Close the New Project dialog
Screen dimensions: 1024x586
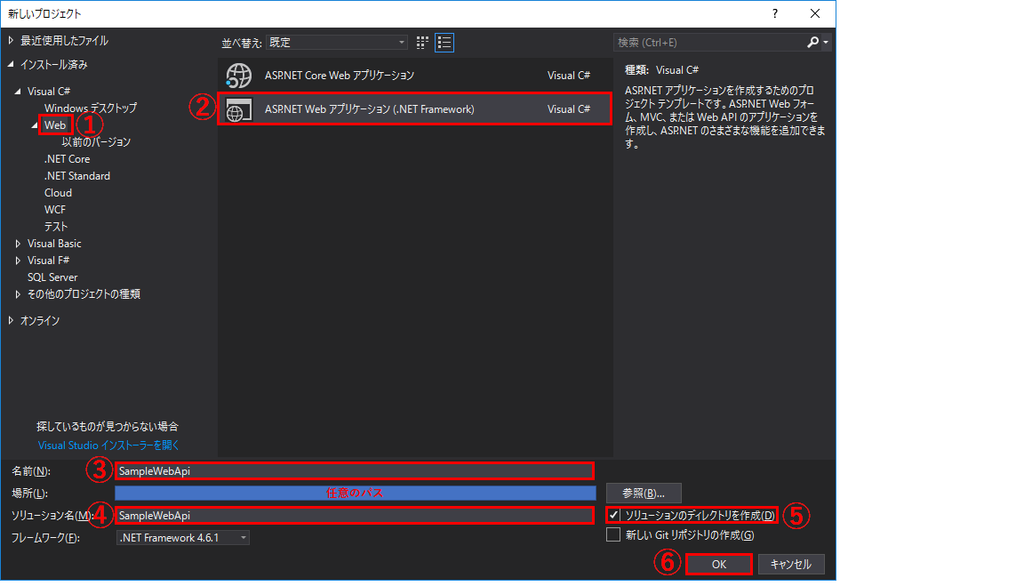(815, 14)
